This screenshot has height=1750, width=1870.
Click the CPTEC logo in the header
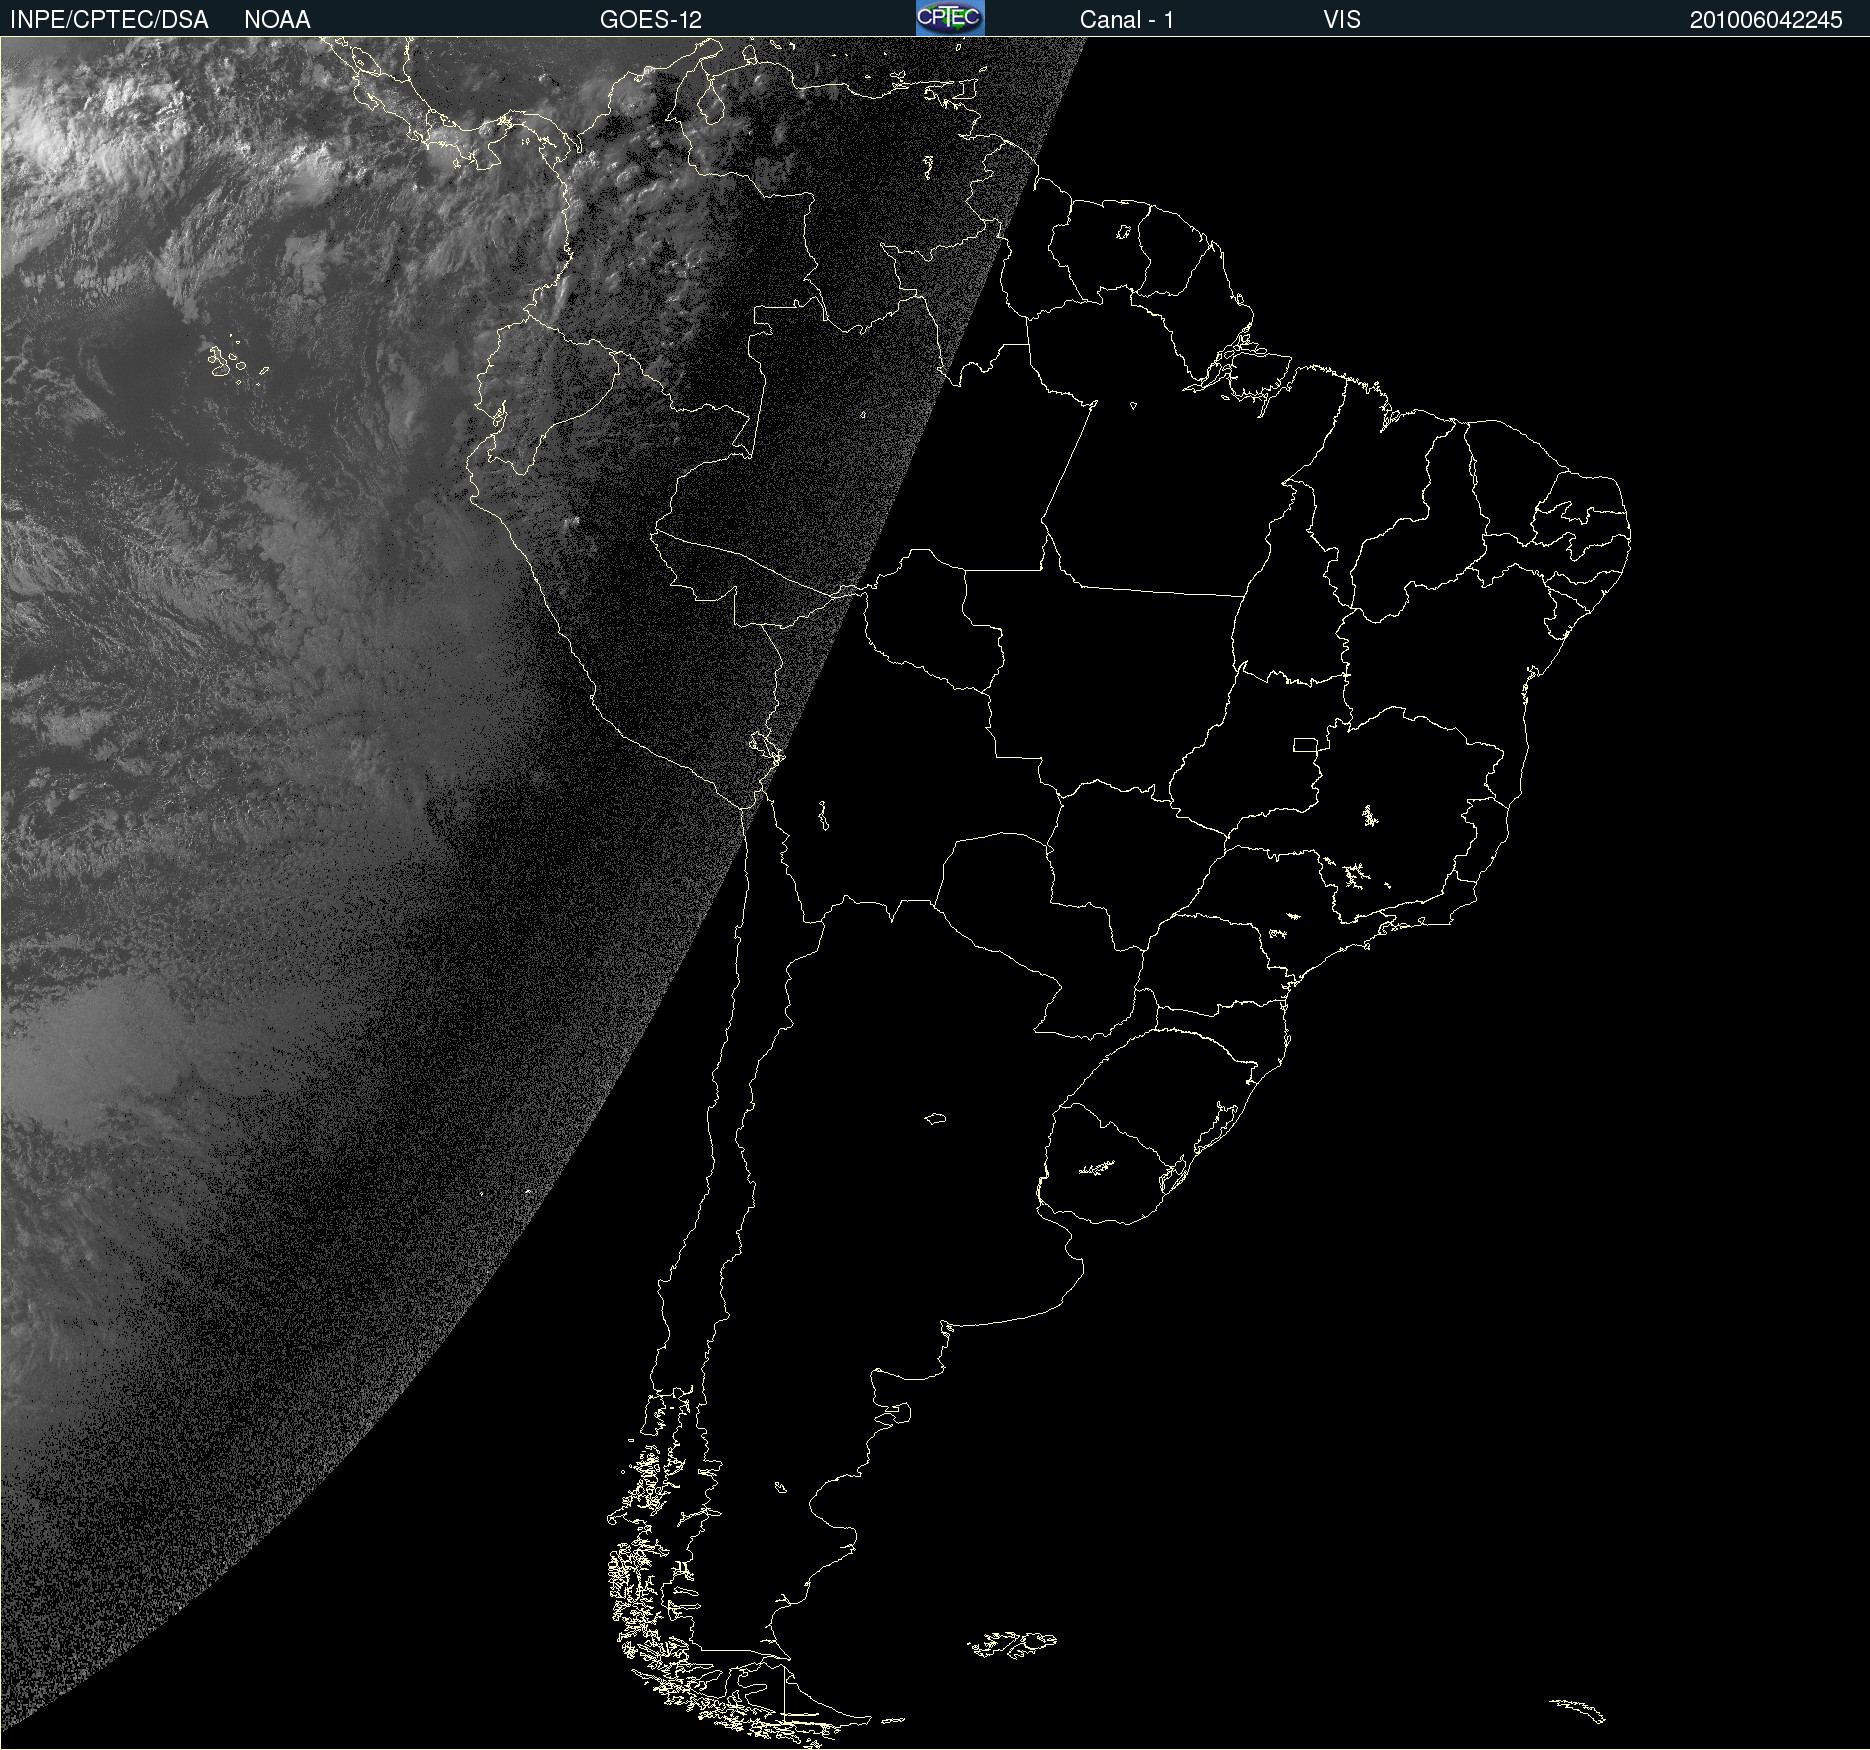[x=950, y=18]
